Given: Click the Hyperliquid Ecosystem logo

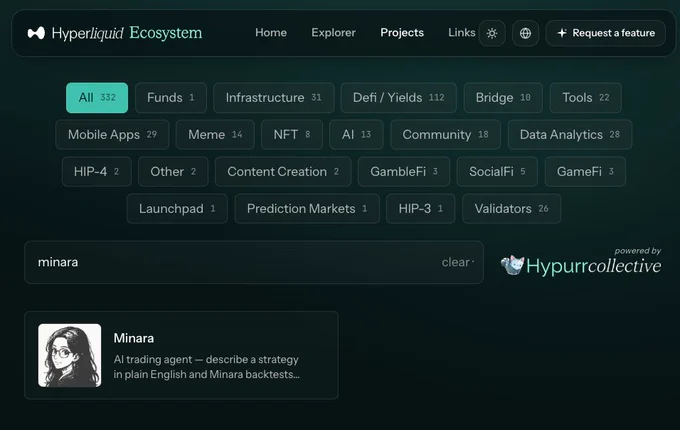Looking at the screenshot, I should point(114,33).
